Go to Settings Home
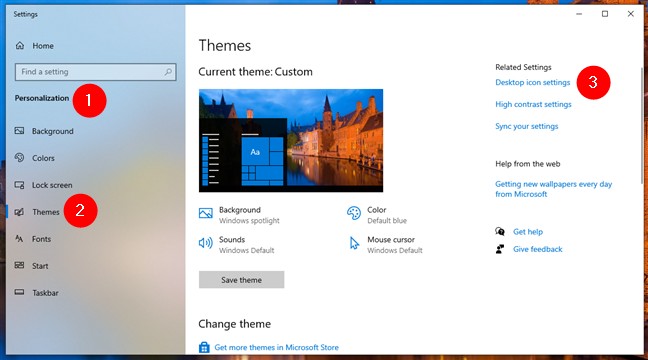The width and height of the screenshot is (648, 360). 43,46
